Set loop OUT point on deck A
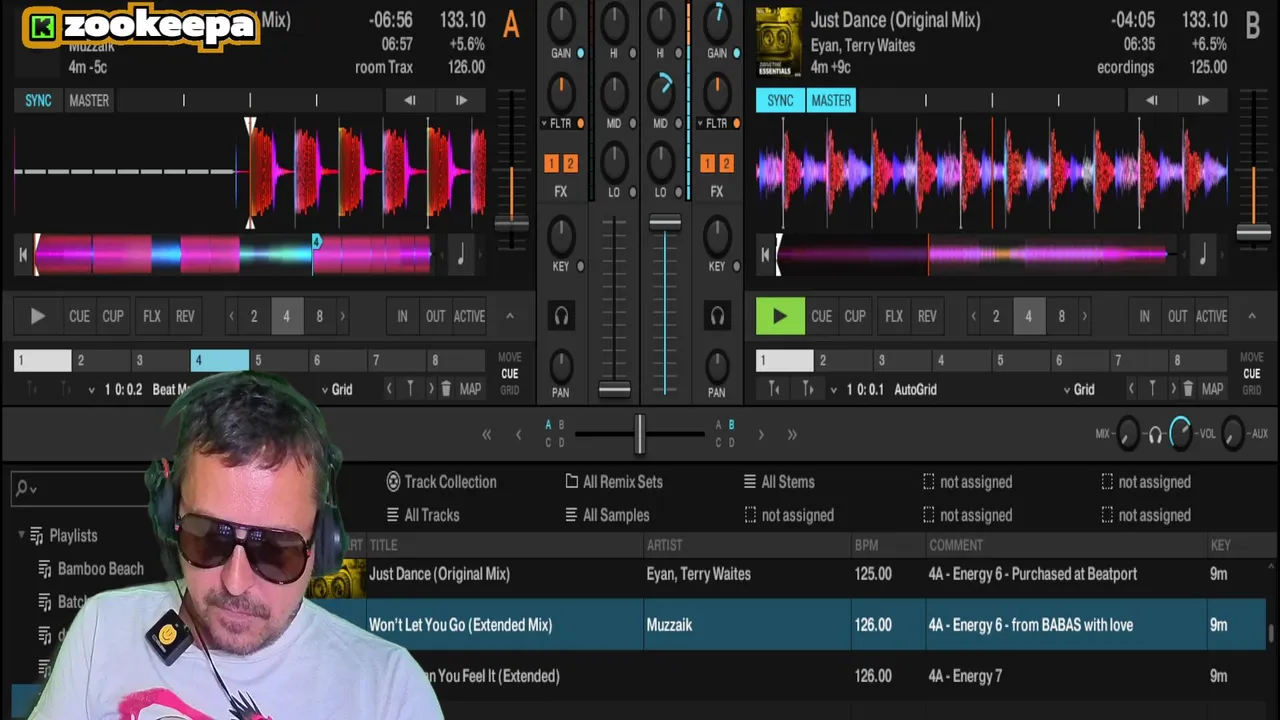This screenshot has width=1280, height=720. pyautogui.click(x=435, y=316)
